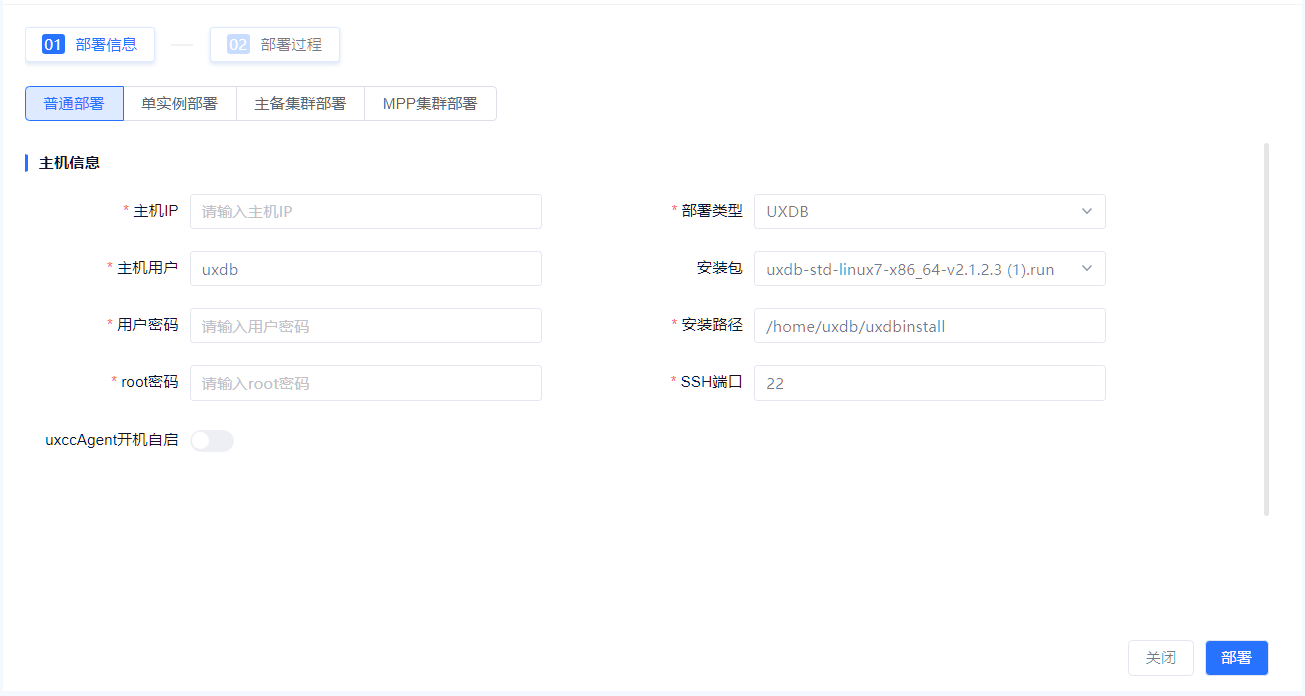Expand the 部署类型 dropdown arrow
Image resolution: width=1305 pixels, height=696 pixels.
pyautogui.click(x=1087, y=212)
